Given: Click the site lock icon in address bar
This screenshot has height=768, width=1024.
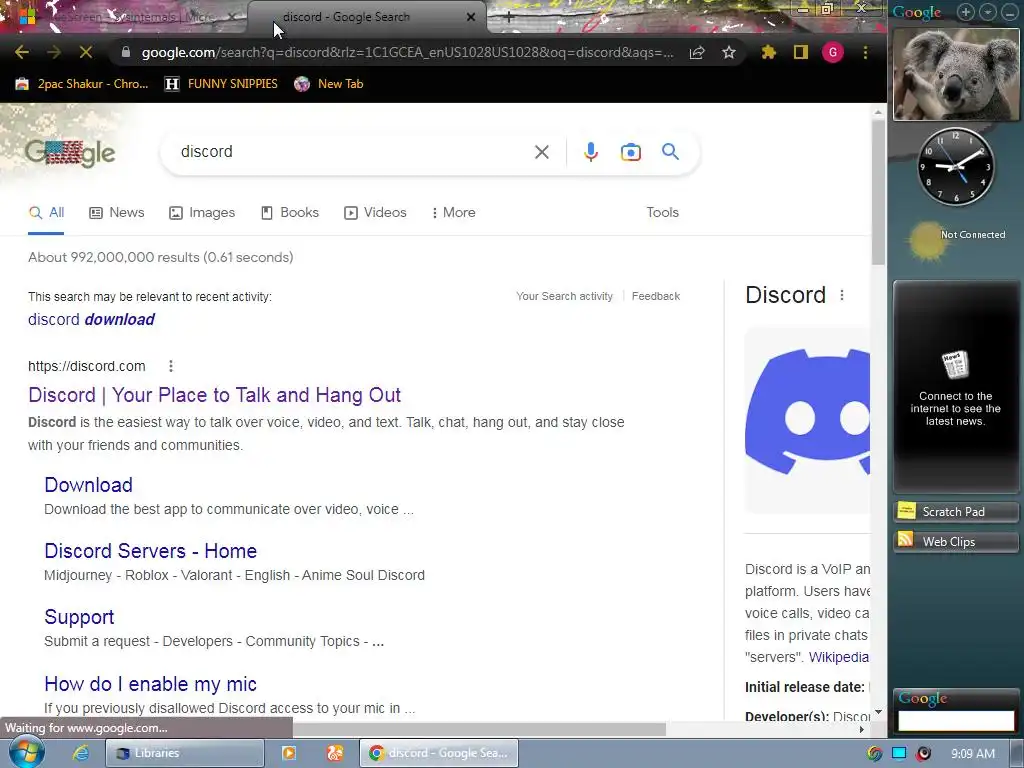Looking at the screenshot, I should (x=125, y=52).
